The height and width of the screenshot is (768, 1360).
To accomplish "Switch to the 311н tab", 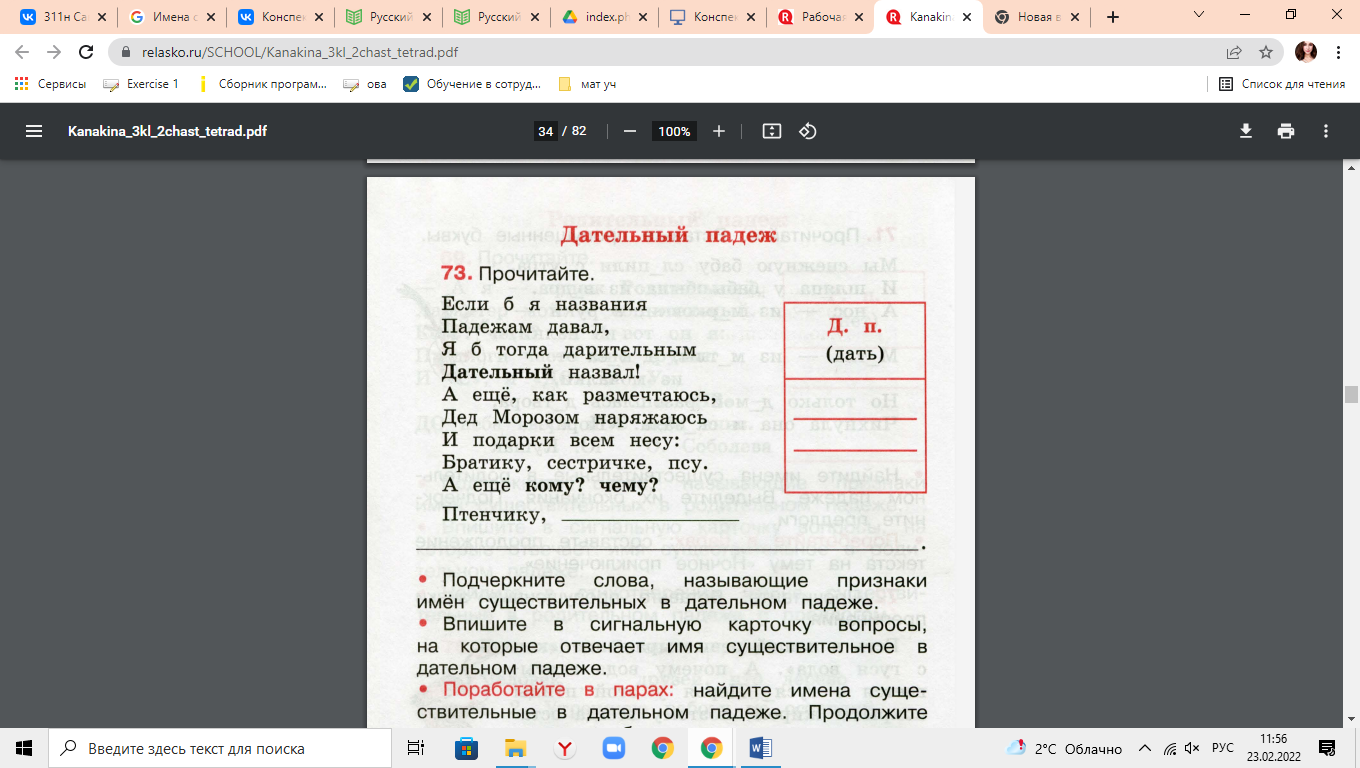I will 62,17.
